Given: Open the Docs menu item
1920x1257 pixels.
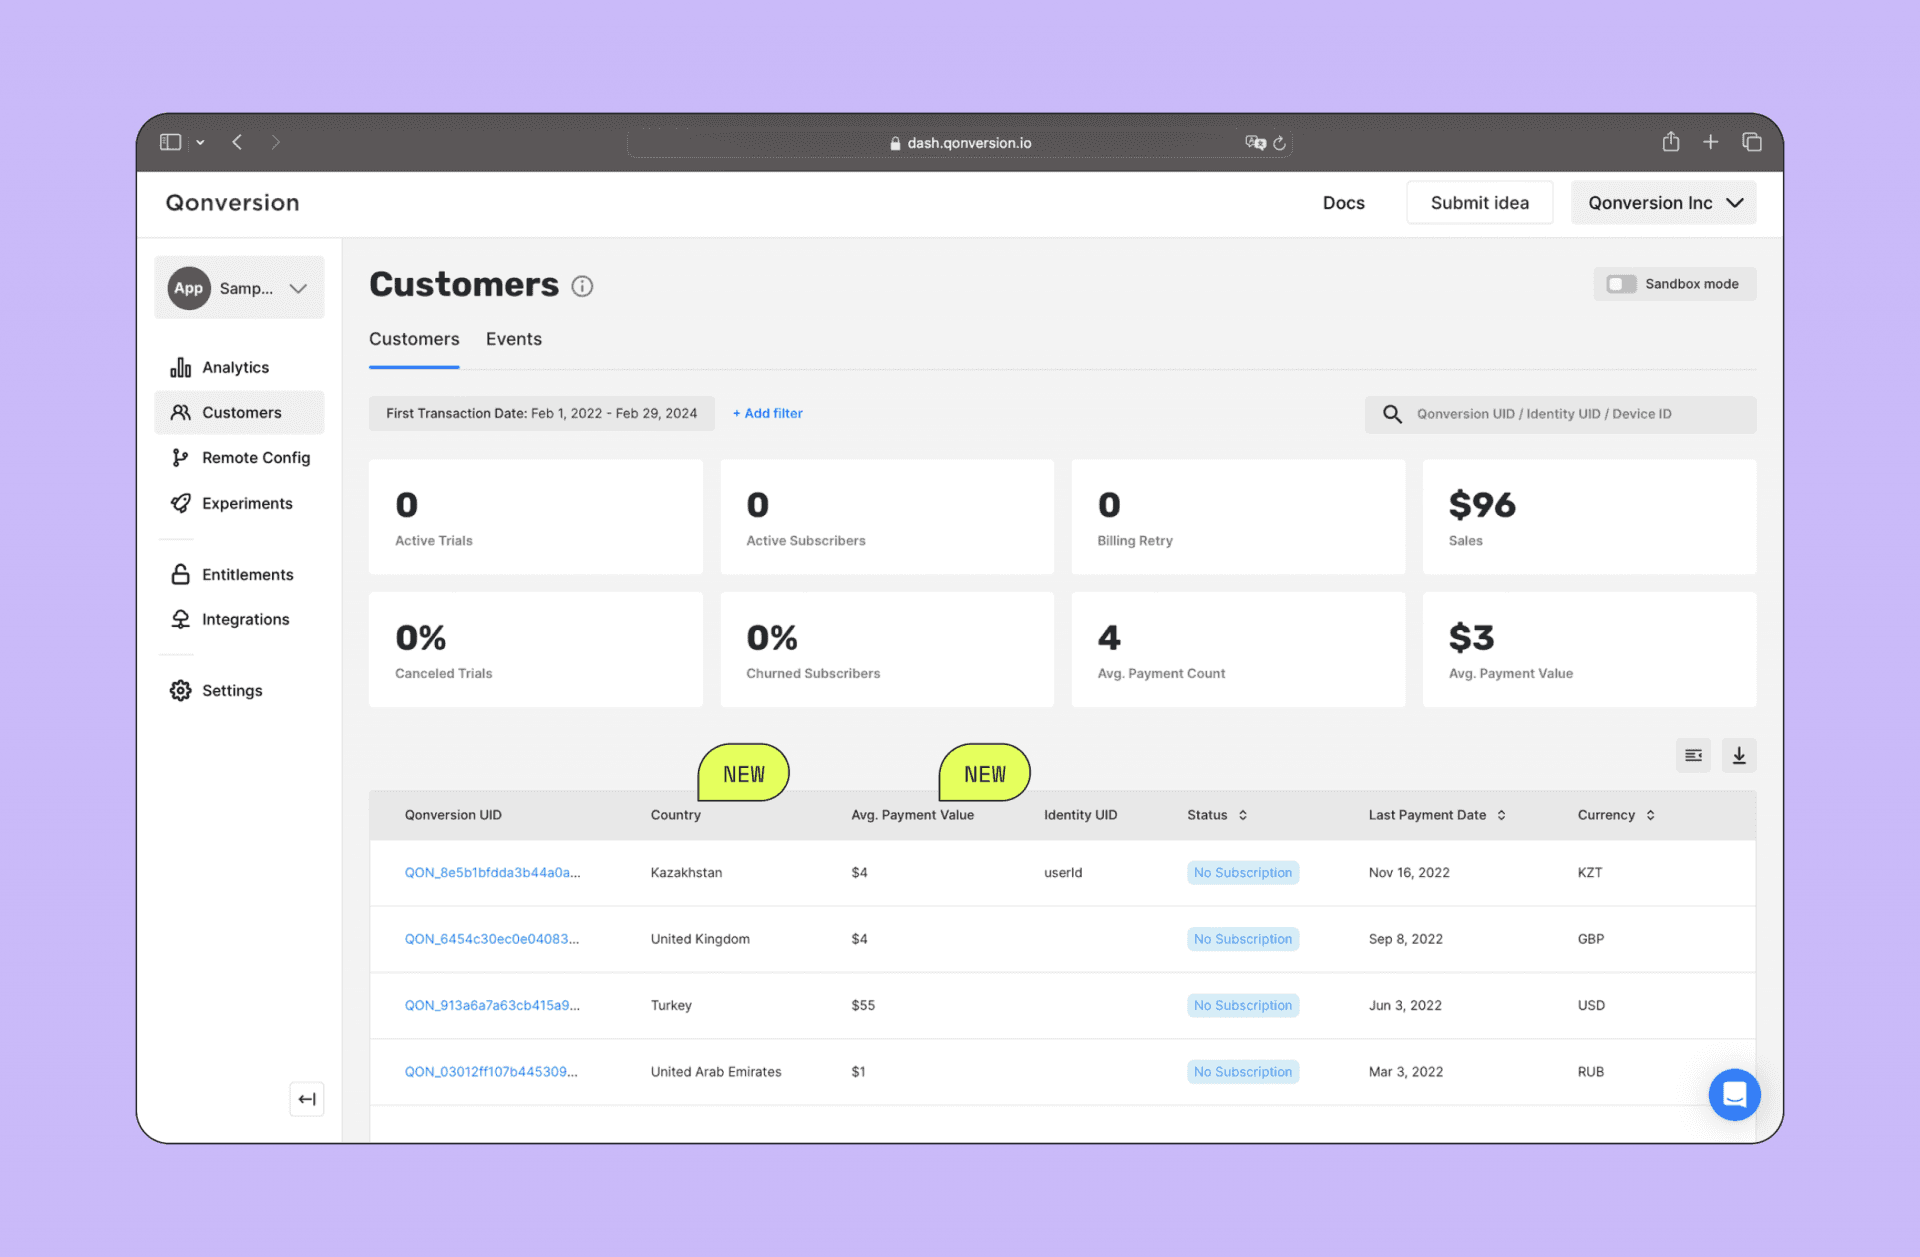Looking at the screenshot, I should (x=1343, y=202).
